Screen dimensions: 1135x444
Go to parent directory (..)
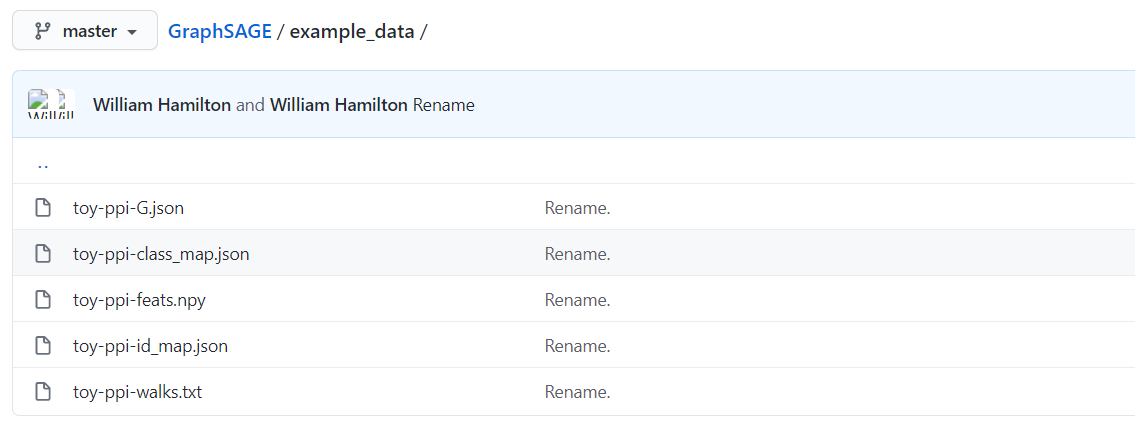click(x=43, y=162)
